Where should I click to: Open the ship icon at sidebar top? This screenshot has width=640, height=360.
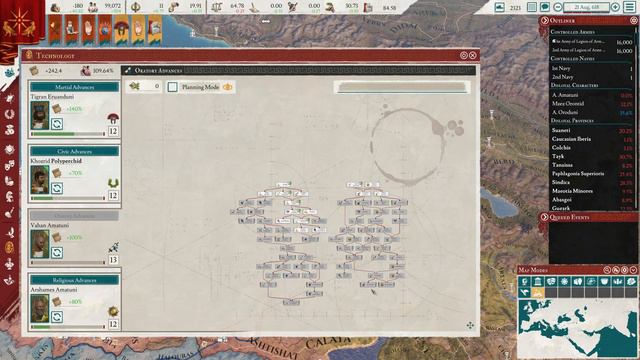point(9,73)
